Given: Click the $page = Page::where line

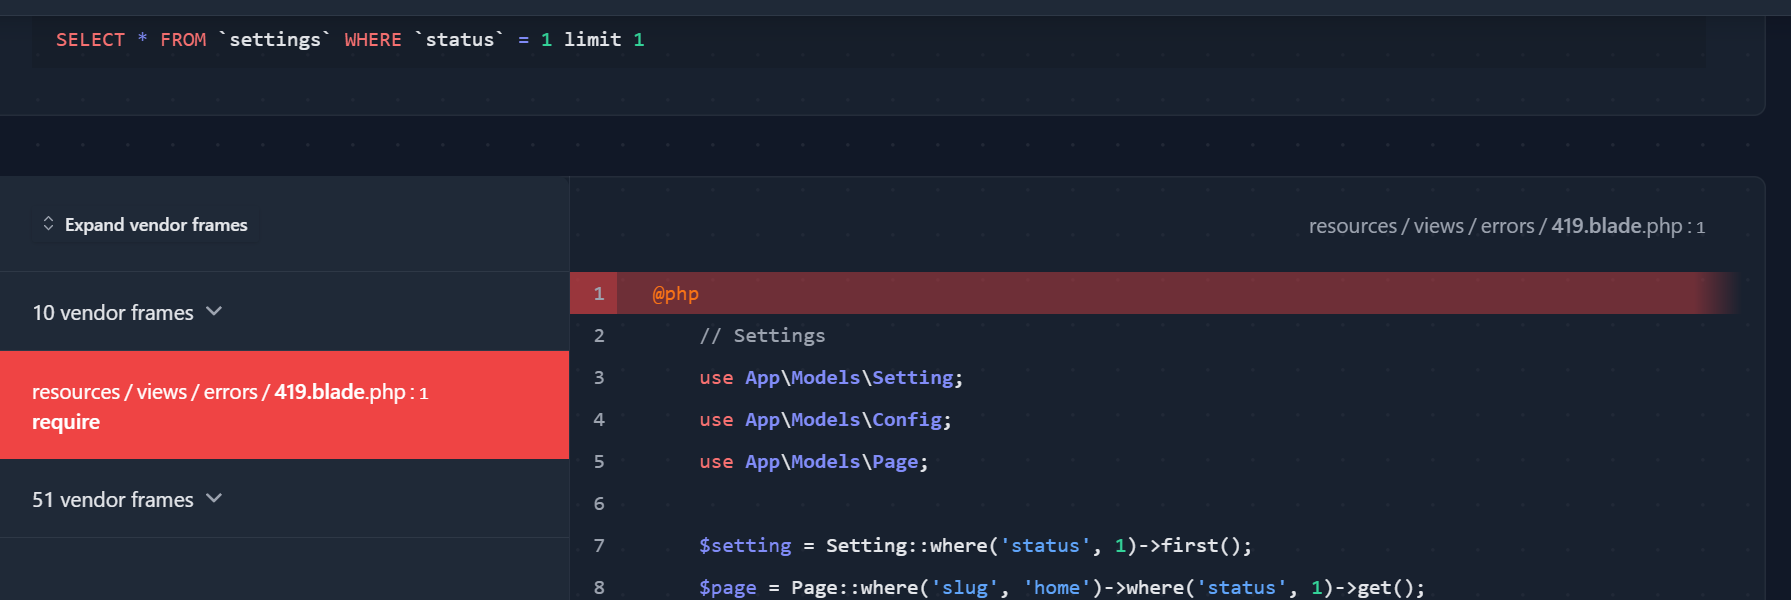Looking at the screenshot, I should (x=1062, y=588).
